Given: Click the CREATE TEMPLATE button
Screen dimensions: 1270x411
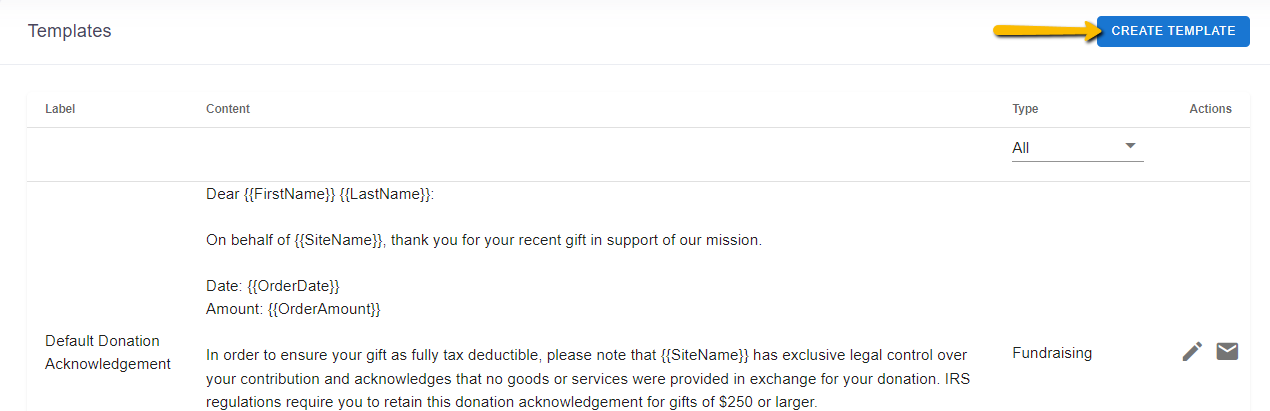Looking at the screenshot, I should 1173,31.
